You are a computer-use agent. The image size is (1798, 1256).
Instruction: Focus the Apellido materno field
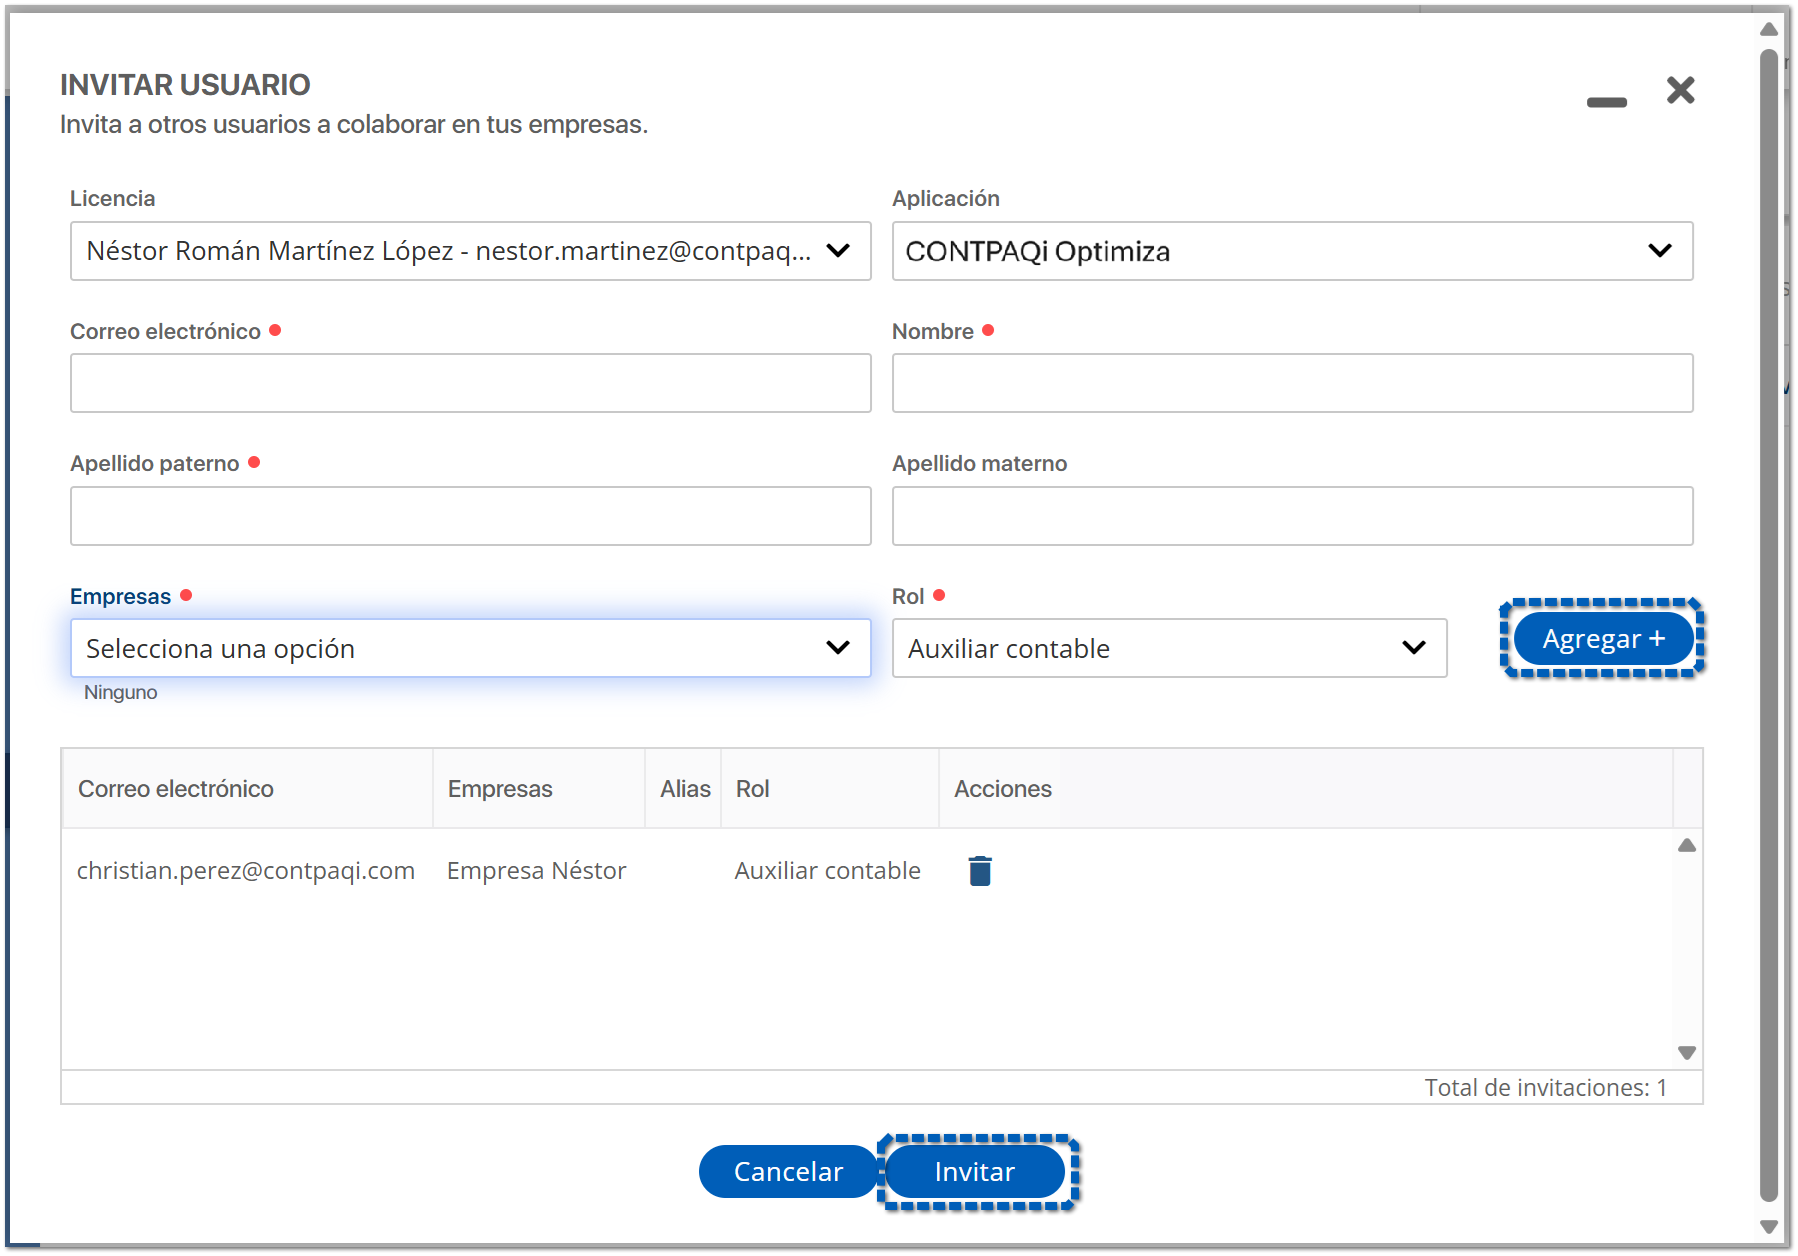[x=1291, y=516]
